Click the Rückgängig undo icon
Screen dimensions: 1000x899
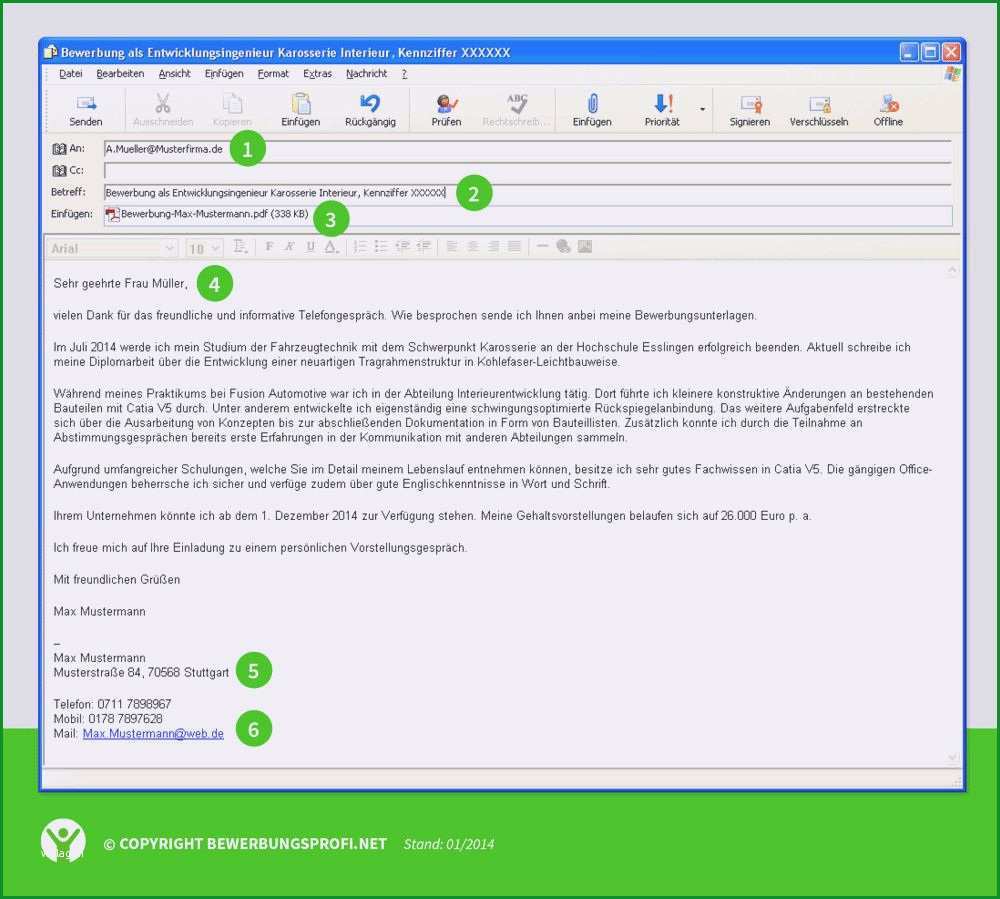[370, 103]
